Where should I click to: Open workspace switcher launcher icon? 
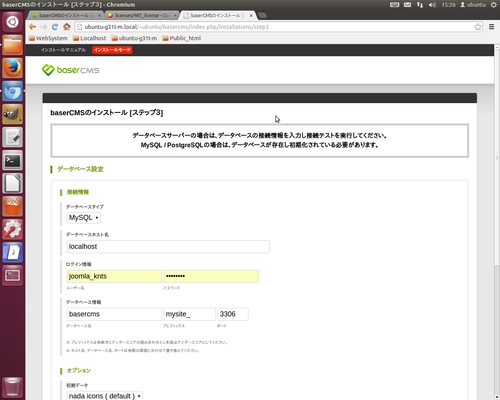point(13,275)
